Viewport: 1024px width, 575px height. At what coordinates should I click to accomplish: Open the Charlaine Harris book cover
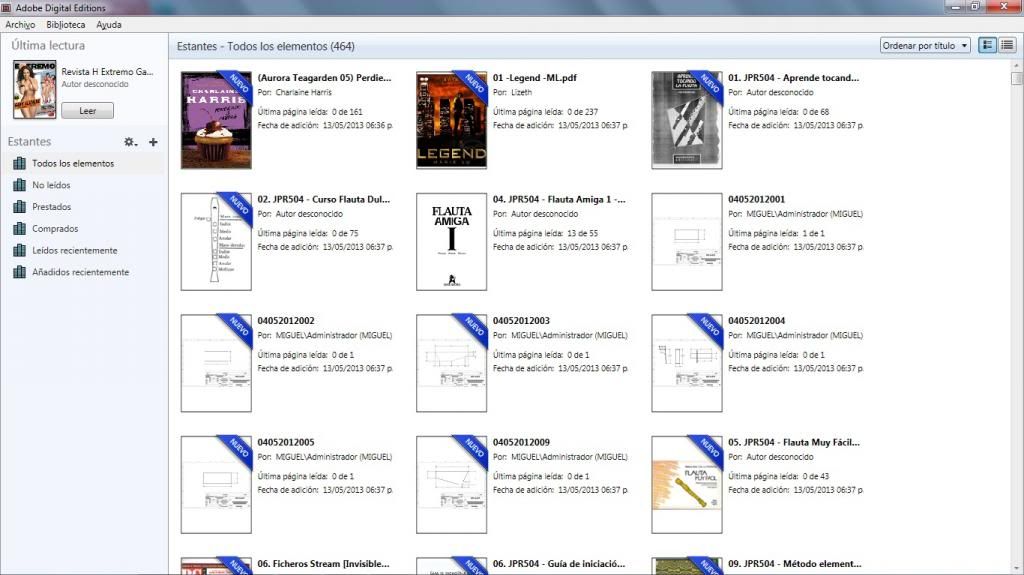(x=216, y=120)
